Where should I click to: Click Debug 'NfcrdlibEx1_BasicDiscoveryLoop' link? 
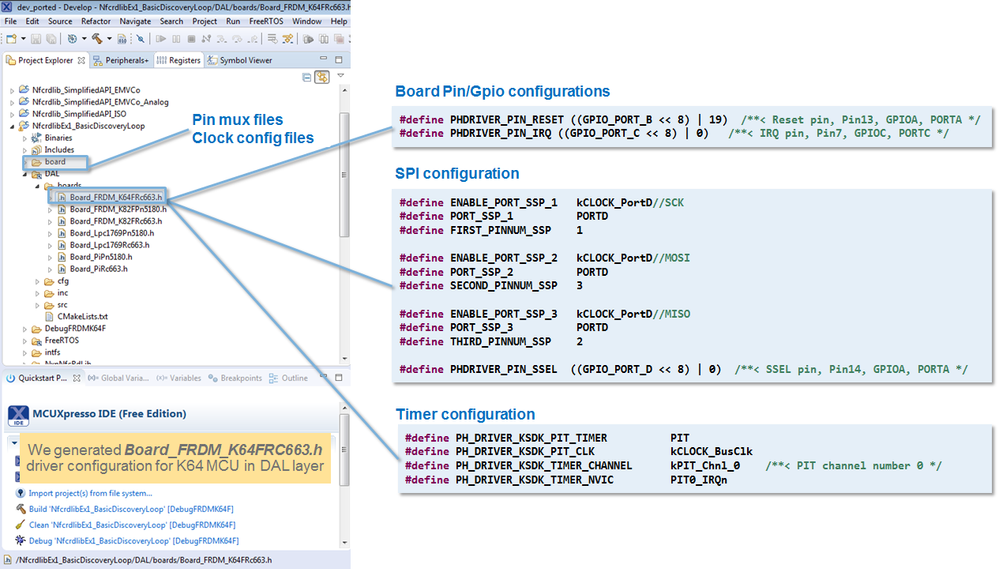(134, 541)
